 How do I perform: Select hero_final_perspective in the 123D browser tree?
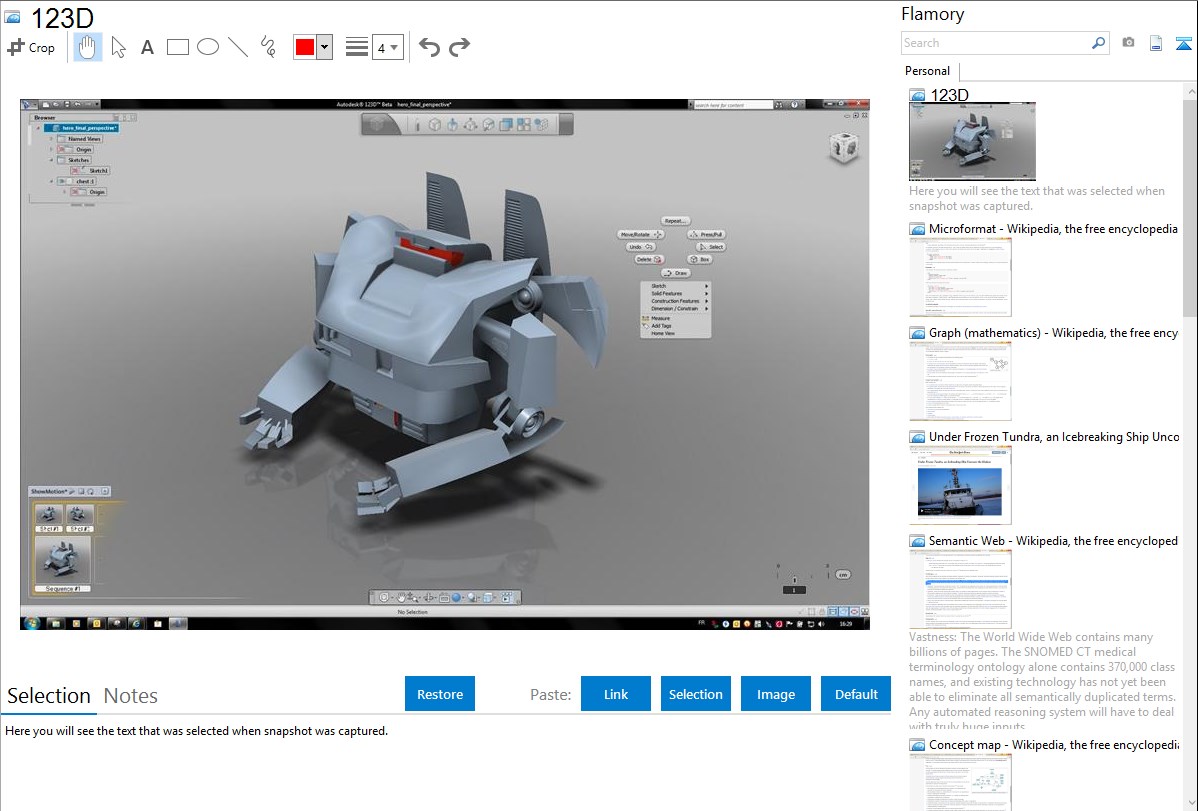[83, 128]
